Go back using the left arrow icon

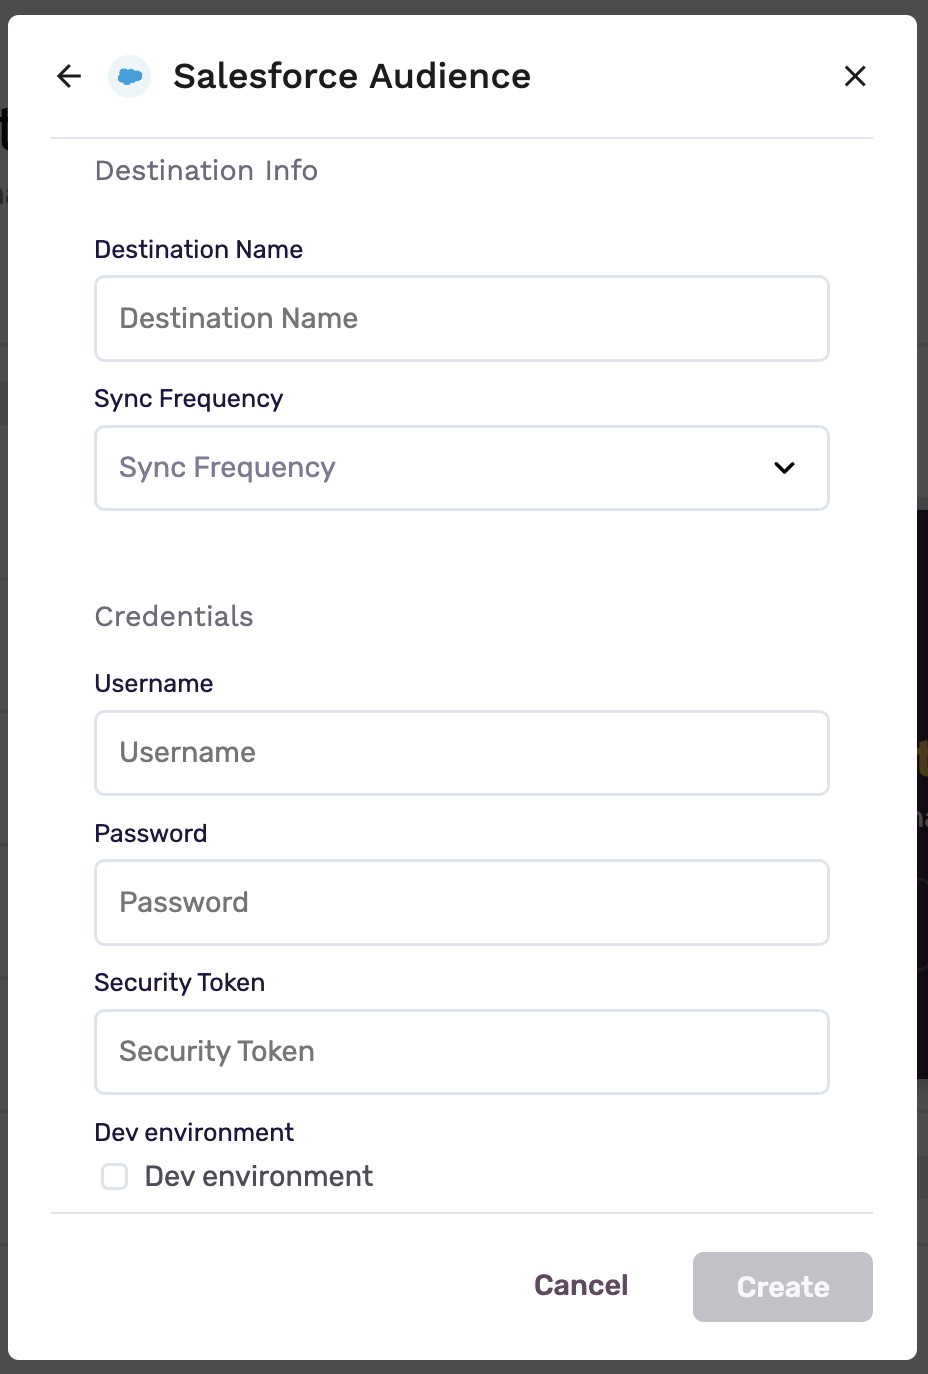[x=69, y=76]
